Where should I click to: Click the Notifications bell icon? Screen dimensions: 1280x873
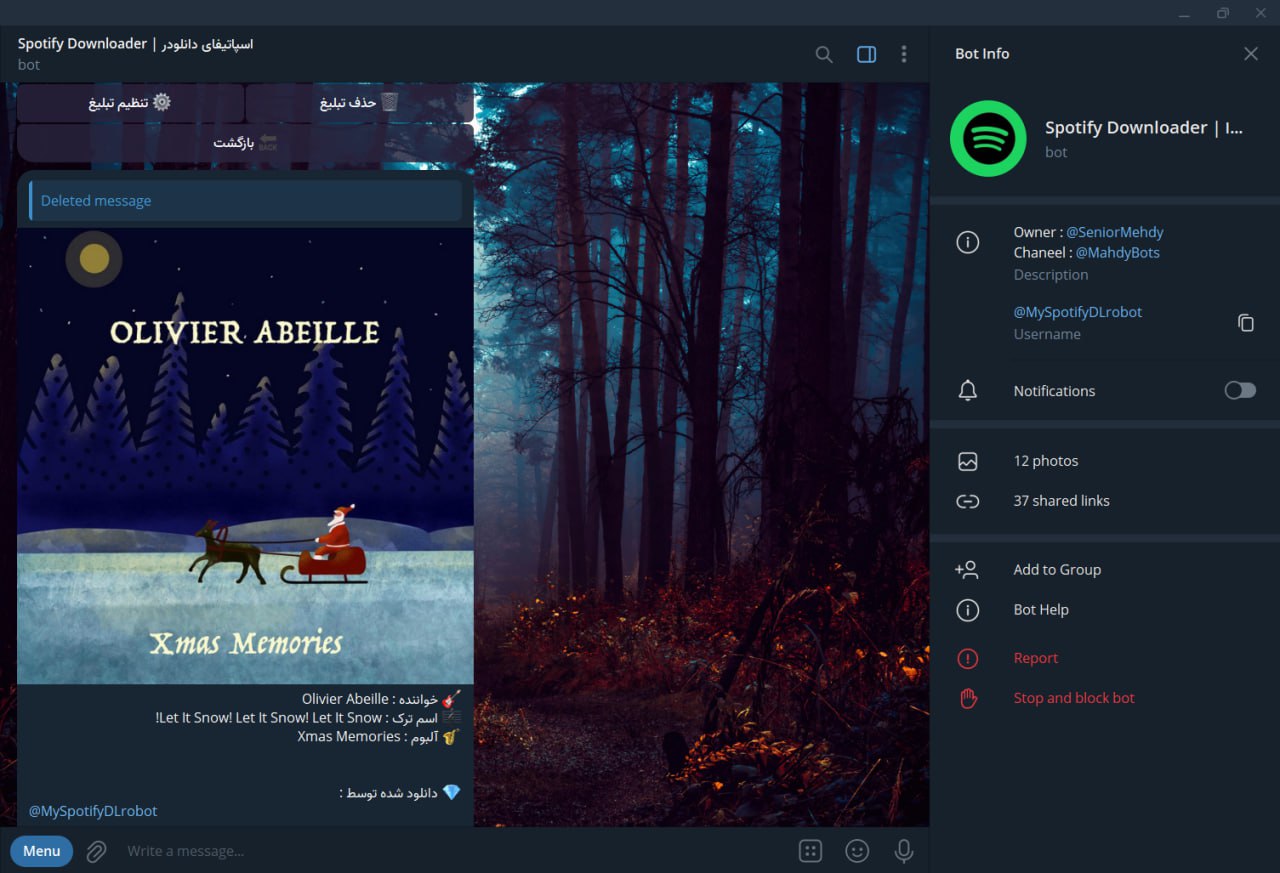967,391
